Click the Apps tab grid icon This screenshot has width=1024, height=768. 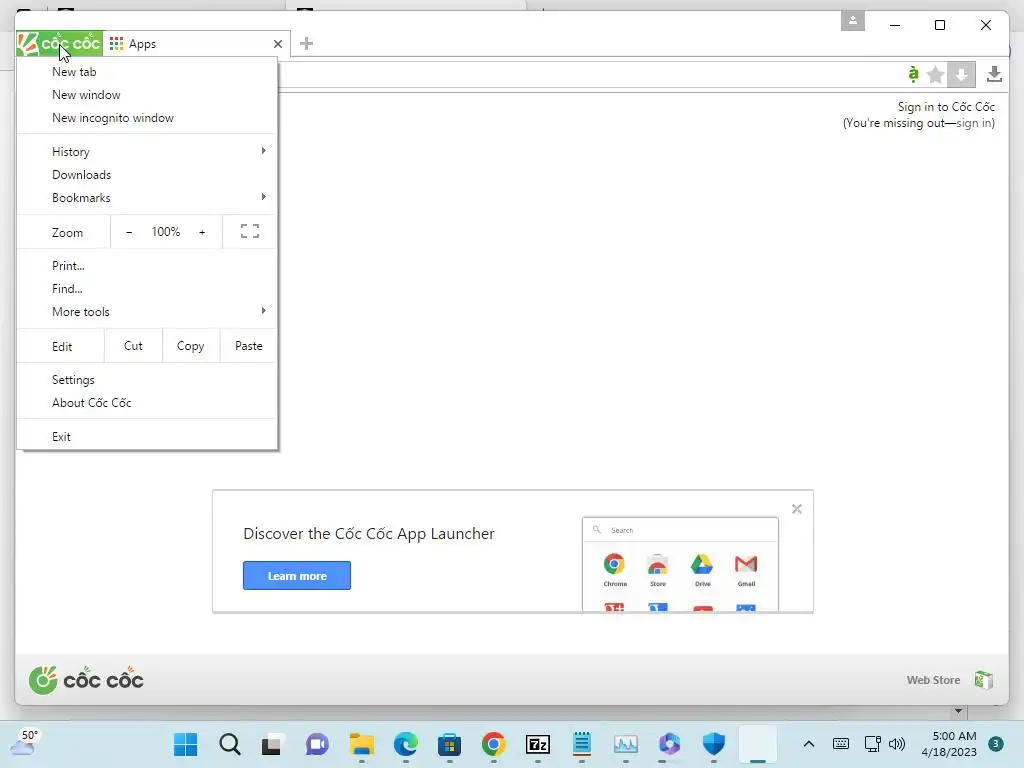(116, 44)
